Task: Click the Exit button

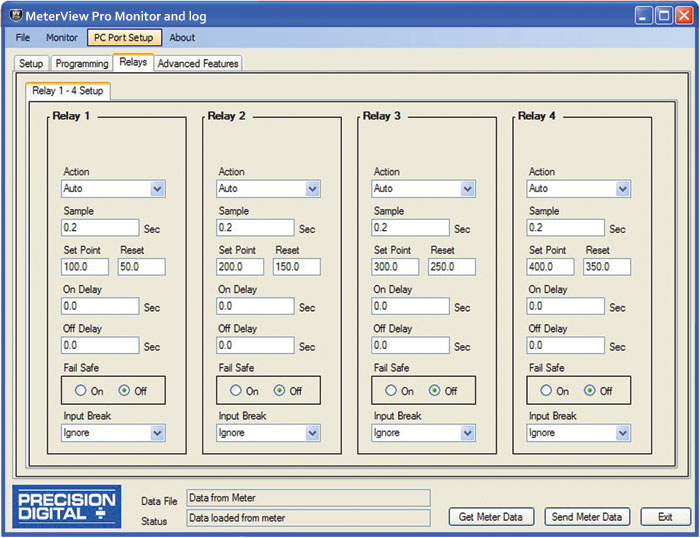Action: [665, 517]
